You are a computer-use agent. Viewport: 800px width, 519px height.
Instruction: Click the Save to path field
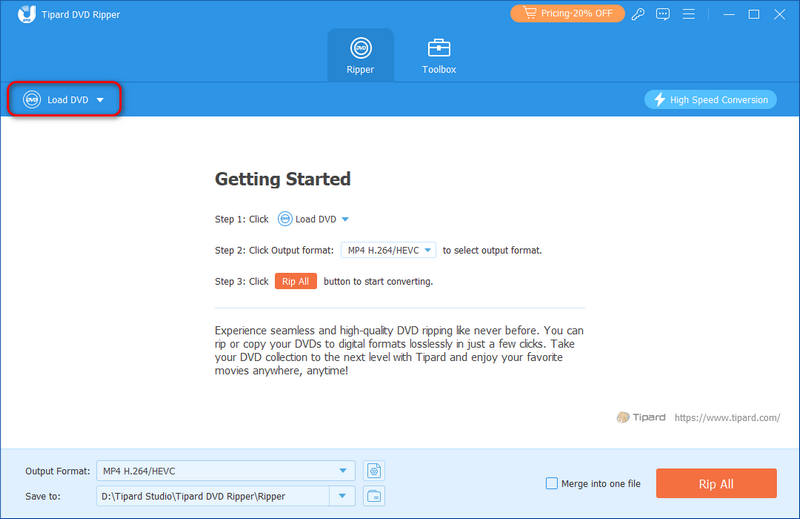213,496
